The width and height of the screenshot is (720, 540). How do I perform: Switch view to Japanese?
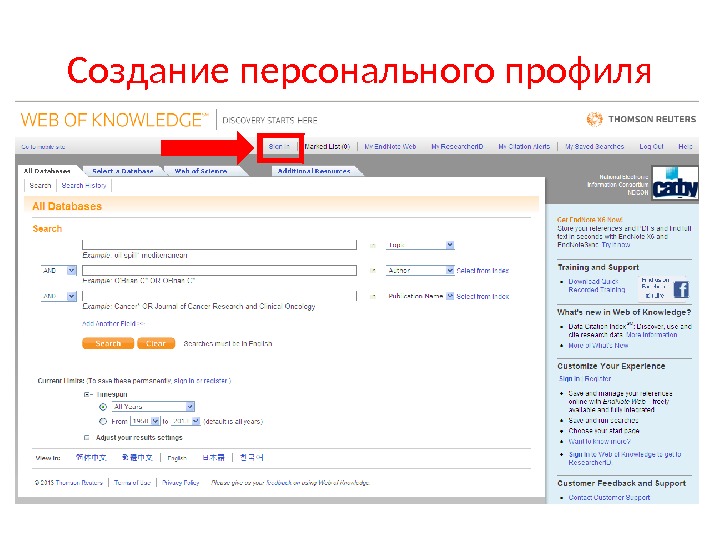click(x=214, y=457)
